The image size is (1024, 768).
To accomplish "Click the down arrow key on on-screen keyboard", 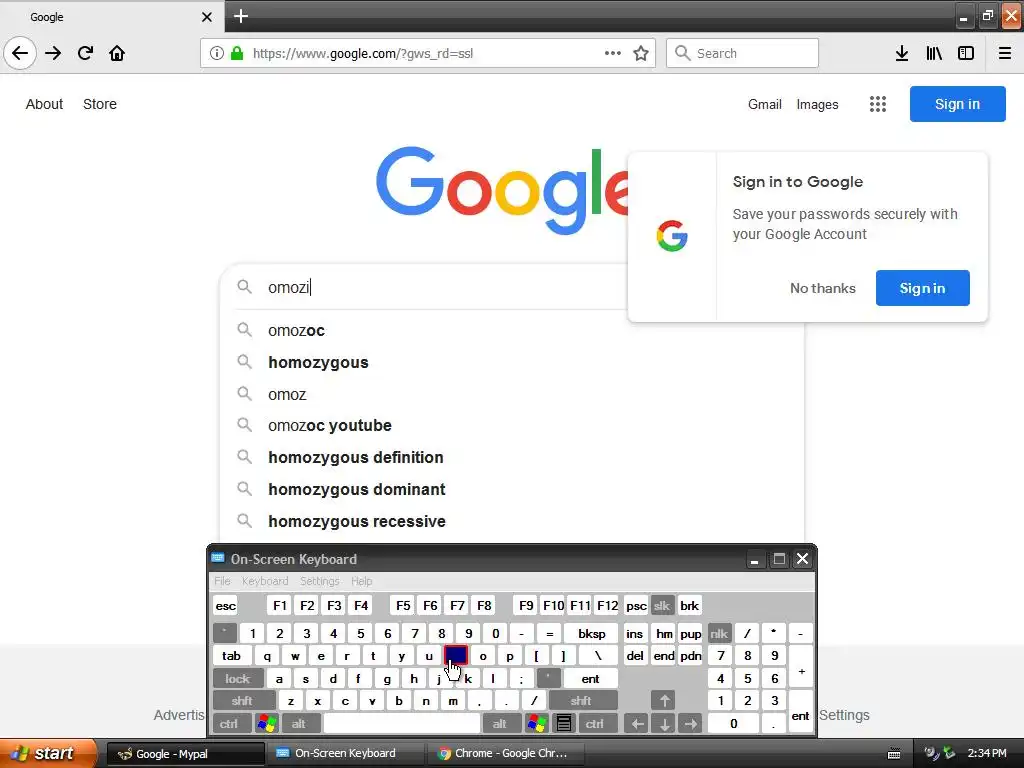I will point(664,724).
